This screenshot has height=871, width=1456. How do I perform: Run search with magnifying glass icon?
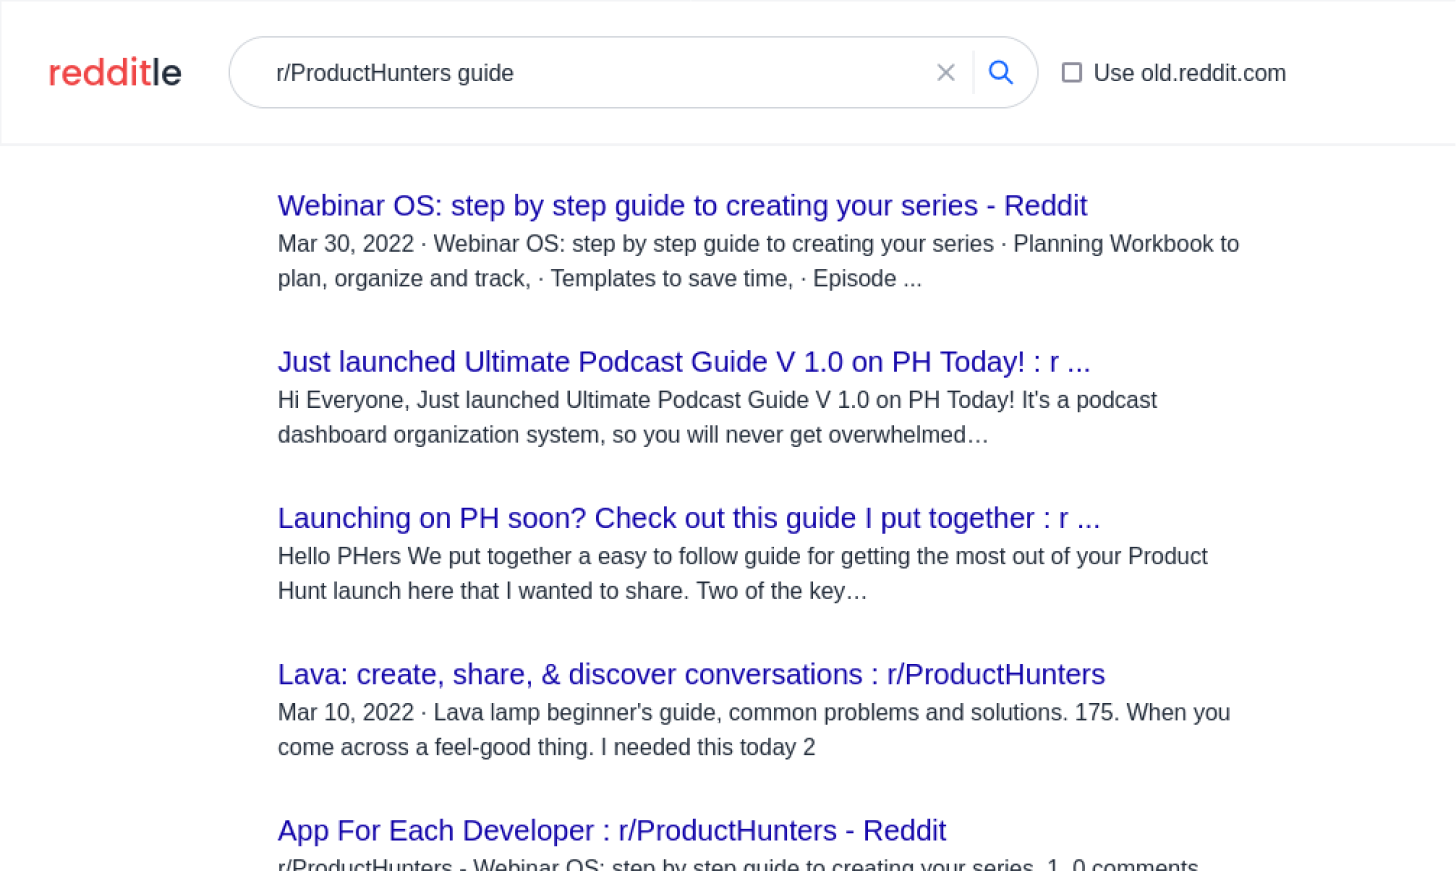1001,72
